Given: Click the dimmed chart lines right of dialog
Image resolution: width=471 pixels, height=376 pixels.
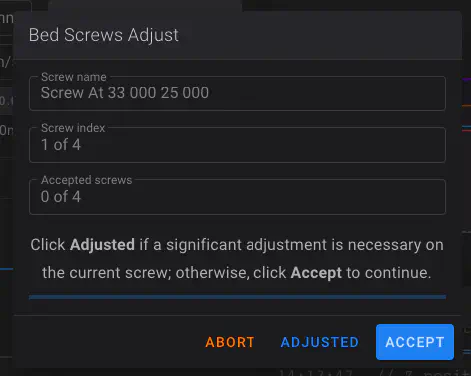Looking at the screenshot, I should tap(466, 105).
